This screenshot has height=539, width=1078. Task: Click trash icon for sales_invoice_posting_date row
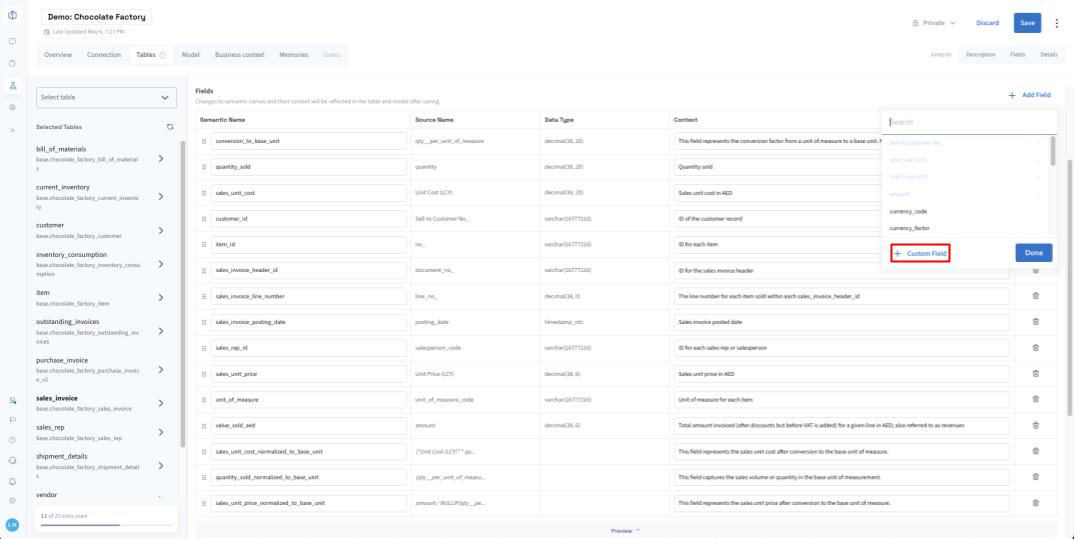[x=1035, y=321]
